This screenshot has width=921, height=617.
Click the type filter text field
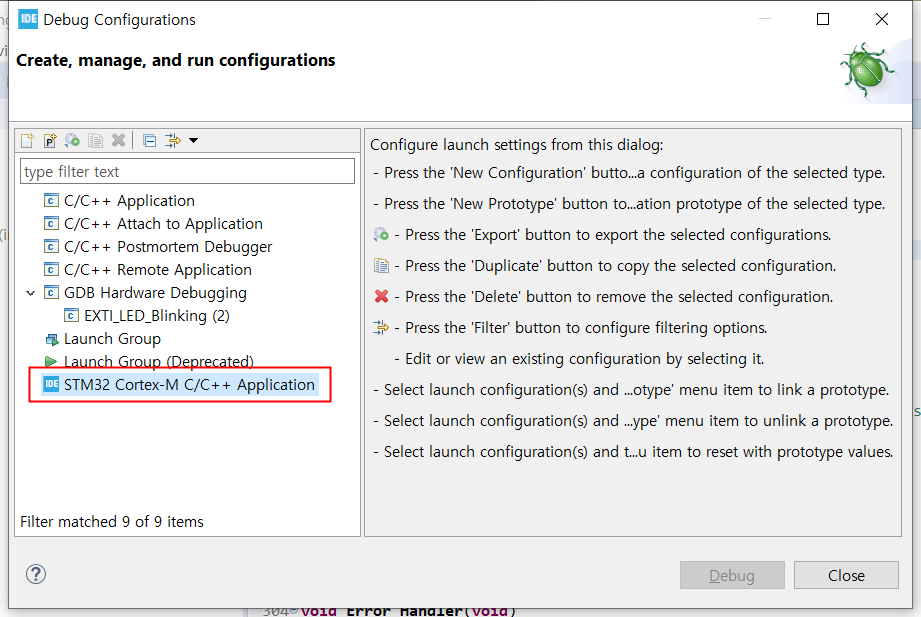187,172
